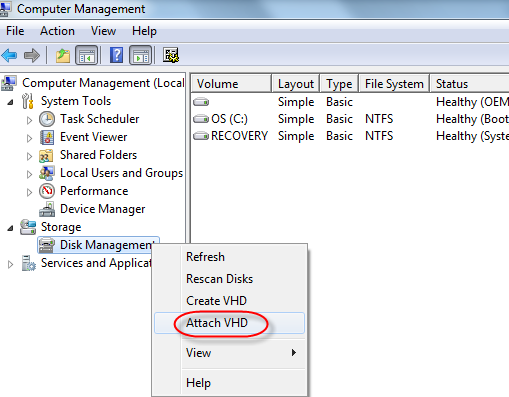Choose Create VHD from context menu
The width and height of the screenshot is (509, 397).
229,301
